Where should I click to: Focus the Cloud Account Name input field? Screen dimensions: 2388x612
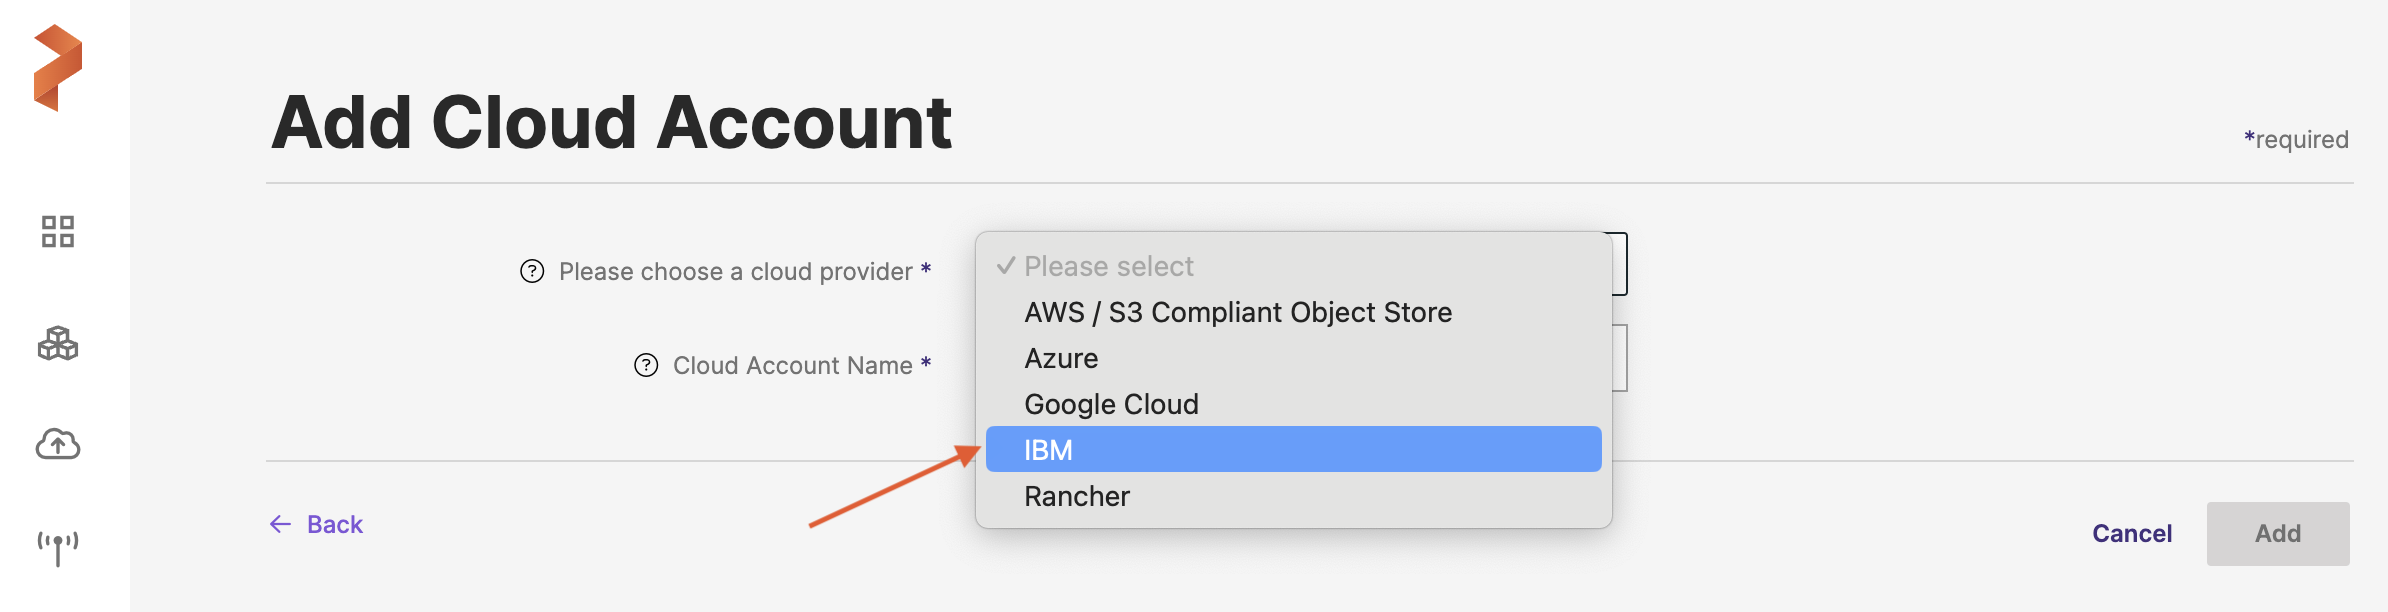click(1620, 358)
